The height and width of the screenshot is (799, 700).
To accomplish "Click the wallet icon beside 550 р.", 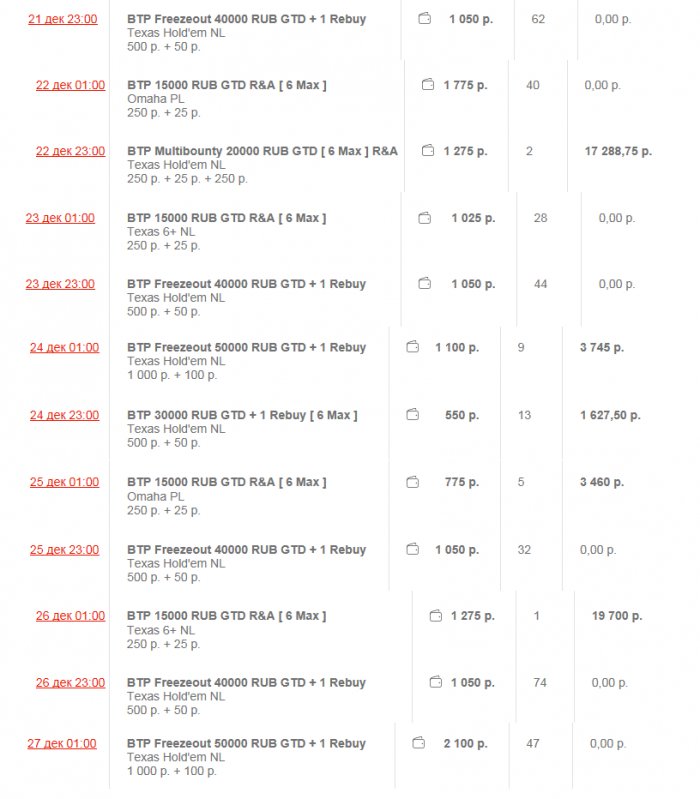I will pyautogui.click(x=413, y=414).
